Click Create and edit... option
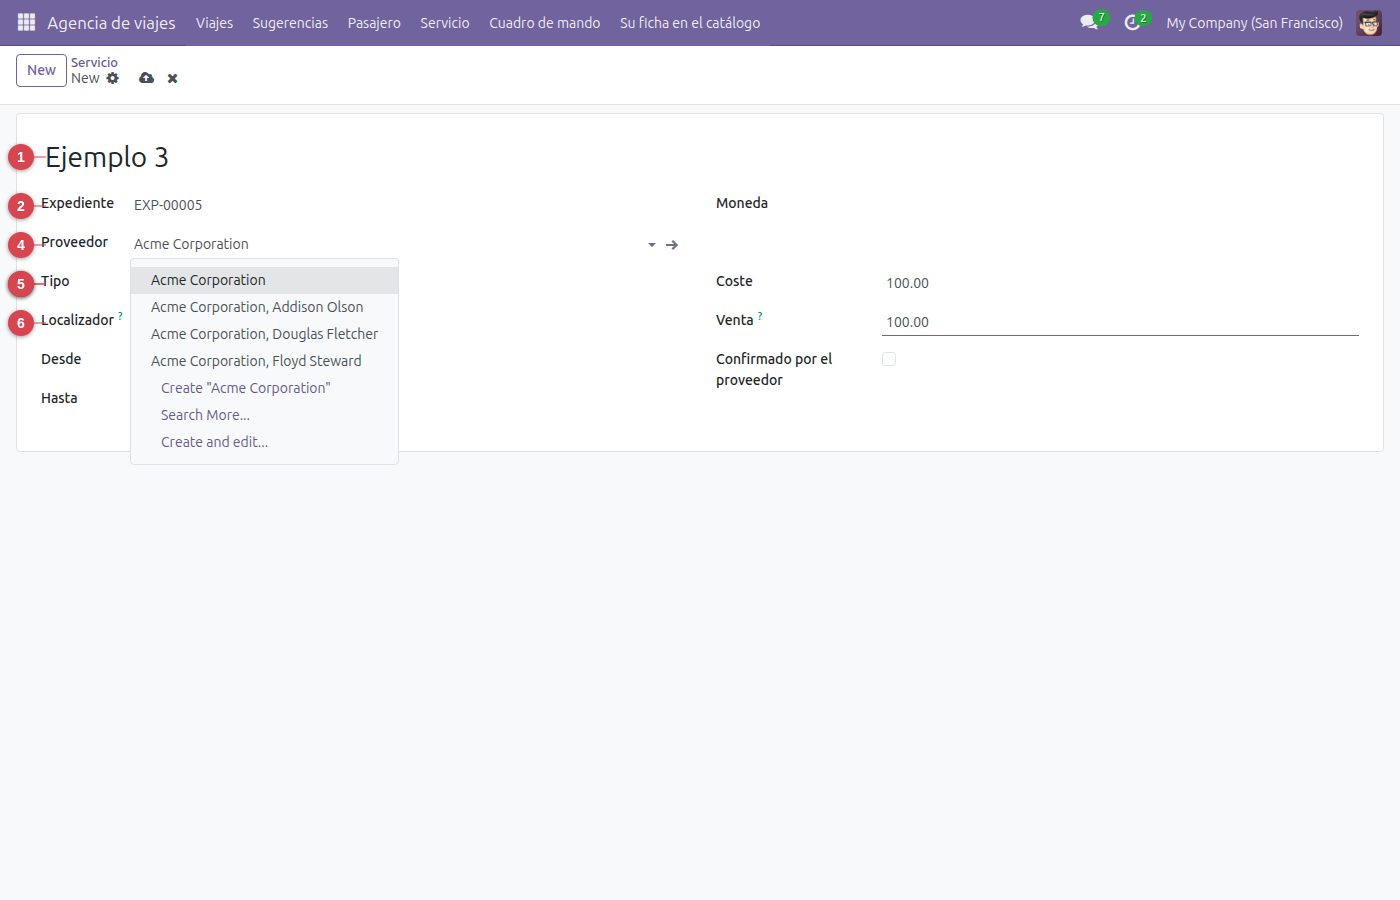1400x900 pixels. [264, 442]
